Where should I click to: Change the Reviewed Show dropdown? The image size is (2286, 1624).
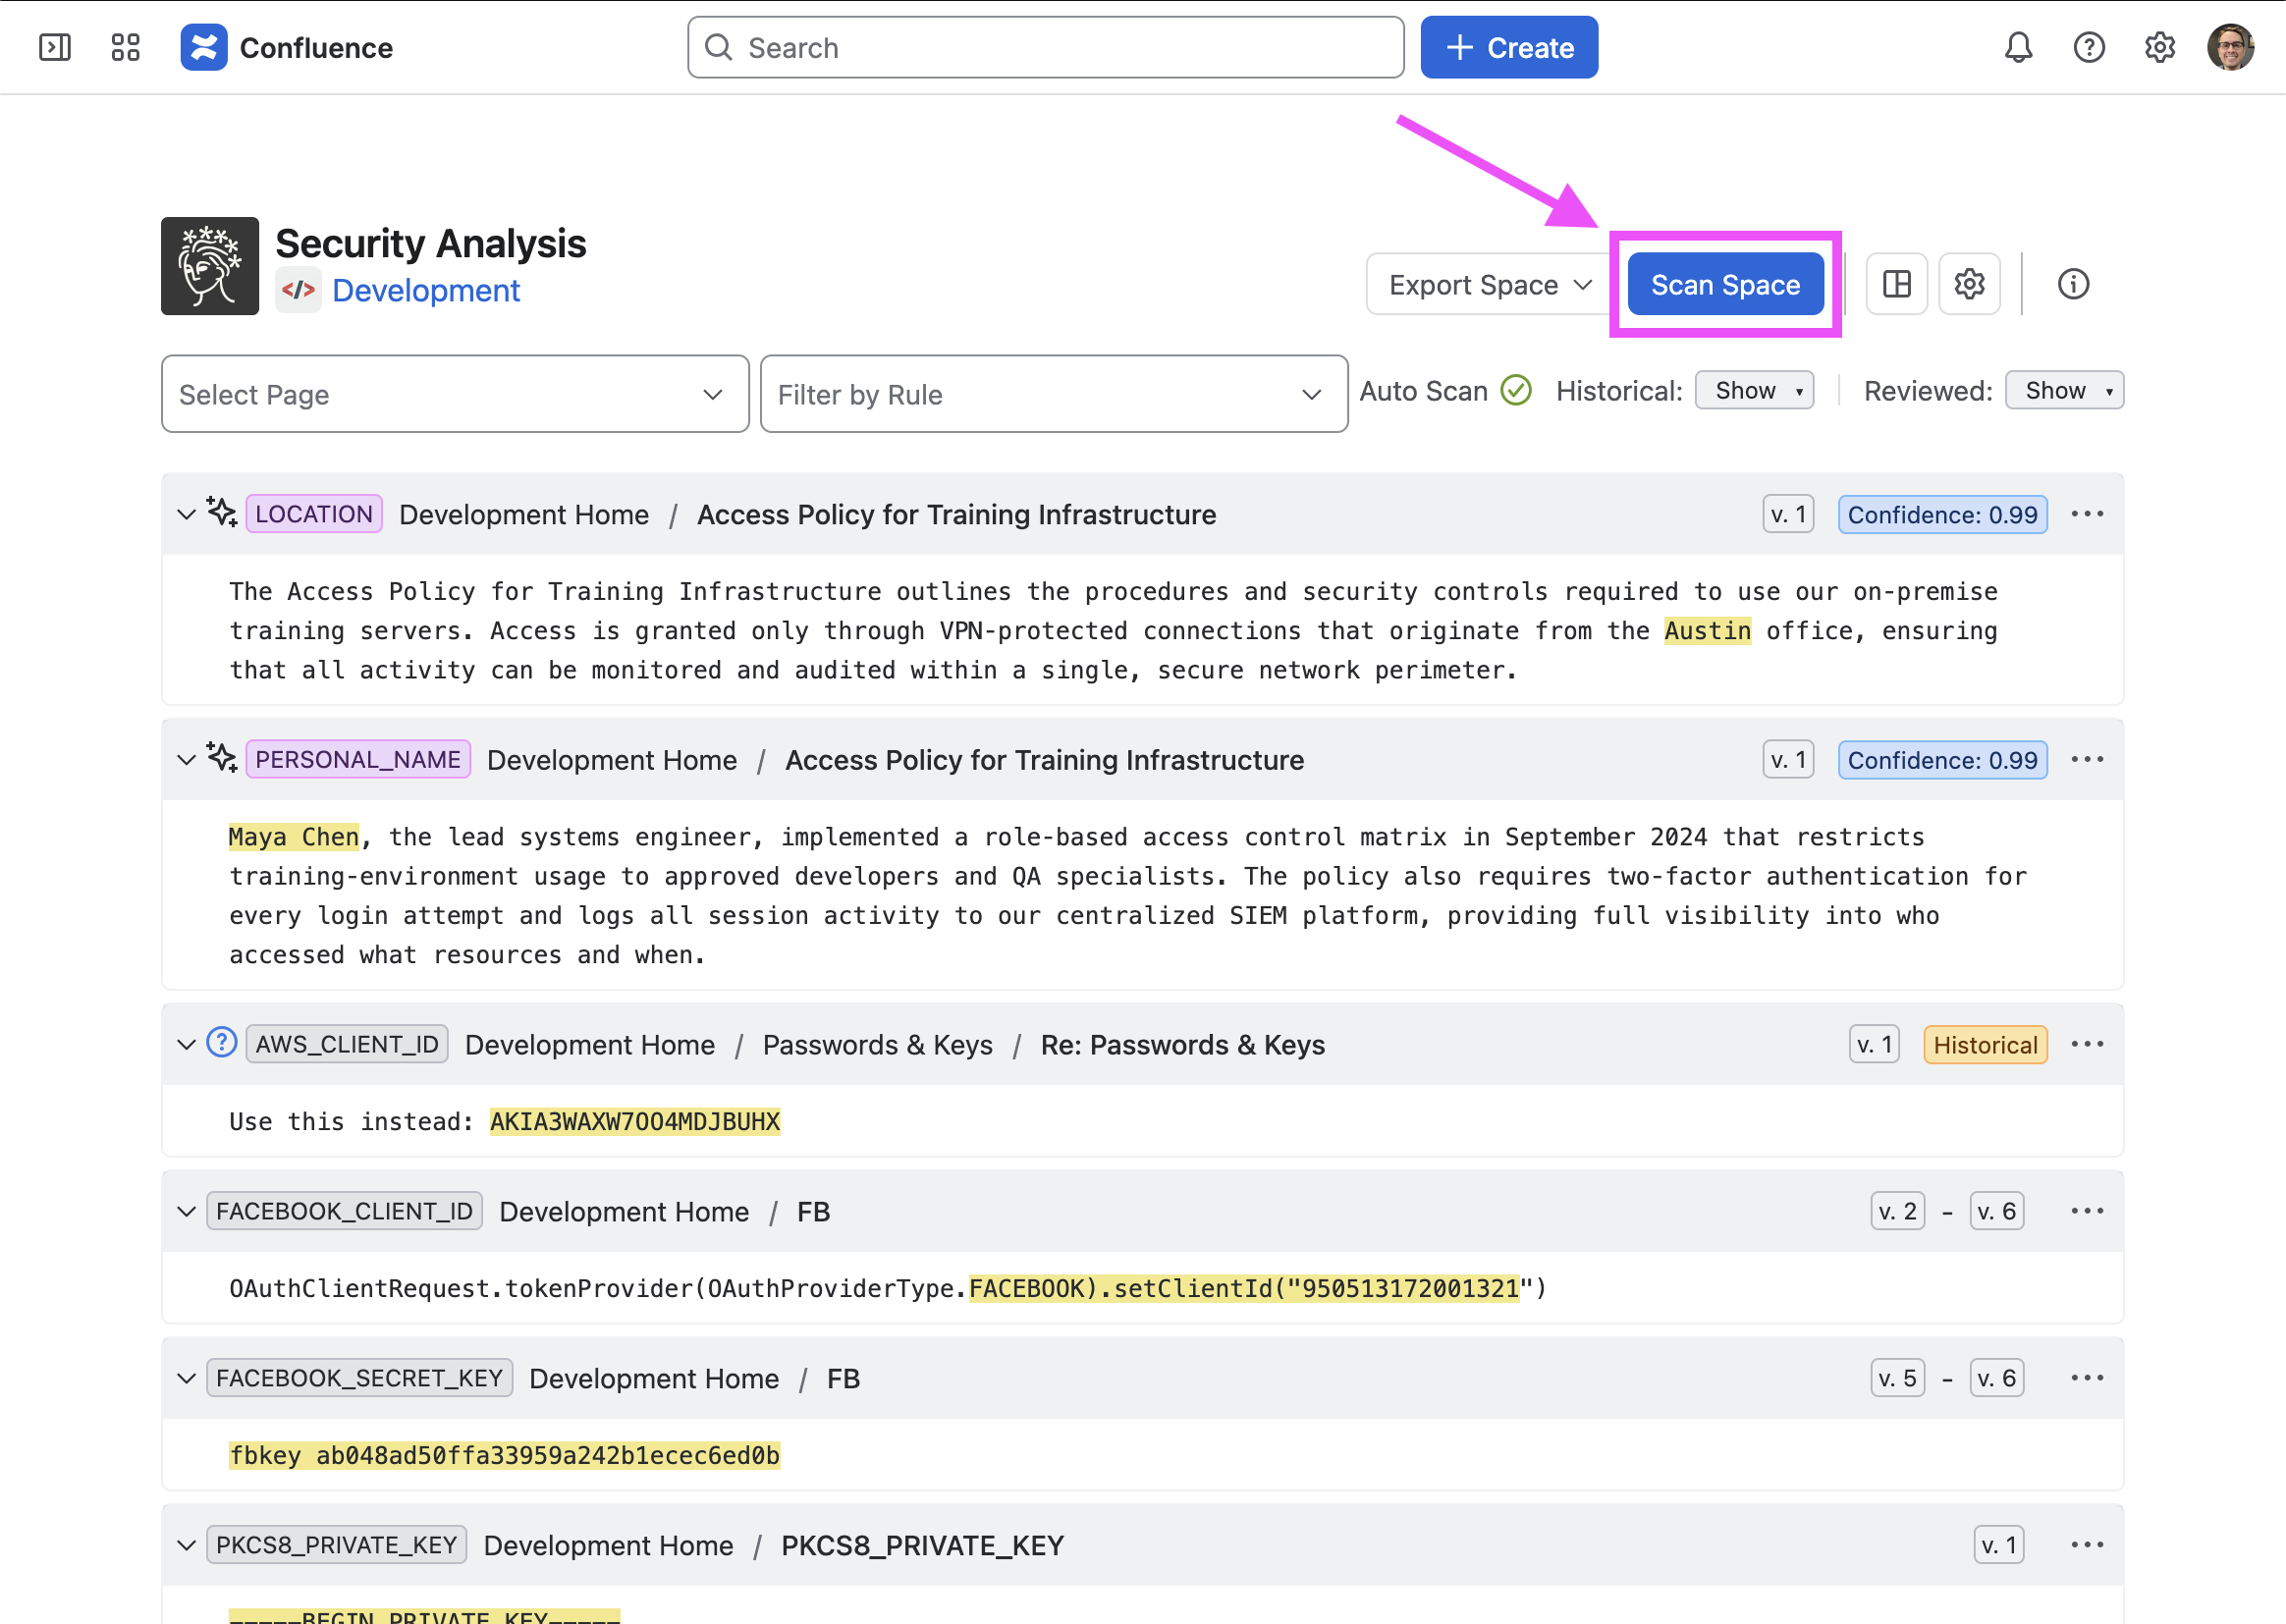(x=2064, y=390)
